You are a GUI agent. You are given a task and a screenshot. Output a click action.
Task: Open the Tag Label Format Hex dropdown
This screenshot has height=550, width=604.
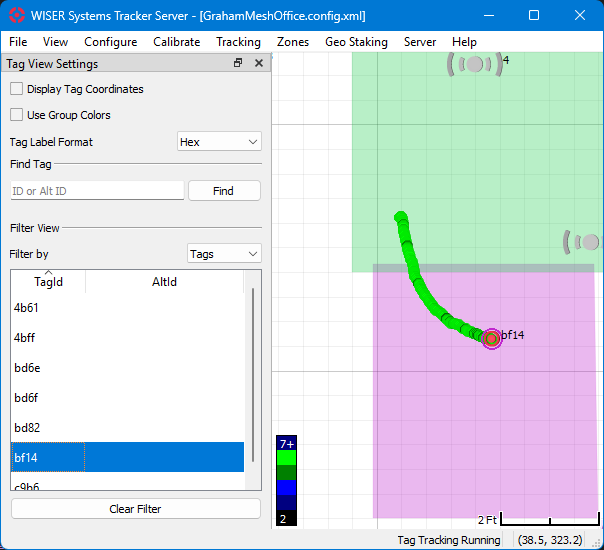219,142
